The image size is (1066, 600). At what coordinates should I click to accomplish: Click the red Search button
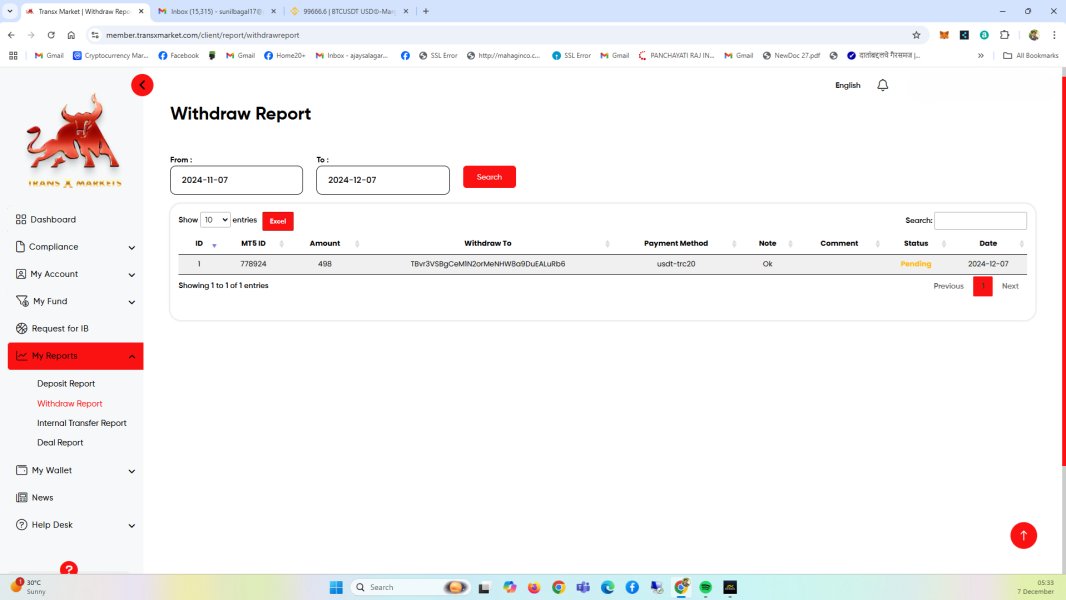[489, 177]
